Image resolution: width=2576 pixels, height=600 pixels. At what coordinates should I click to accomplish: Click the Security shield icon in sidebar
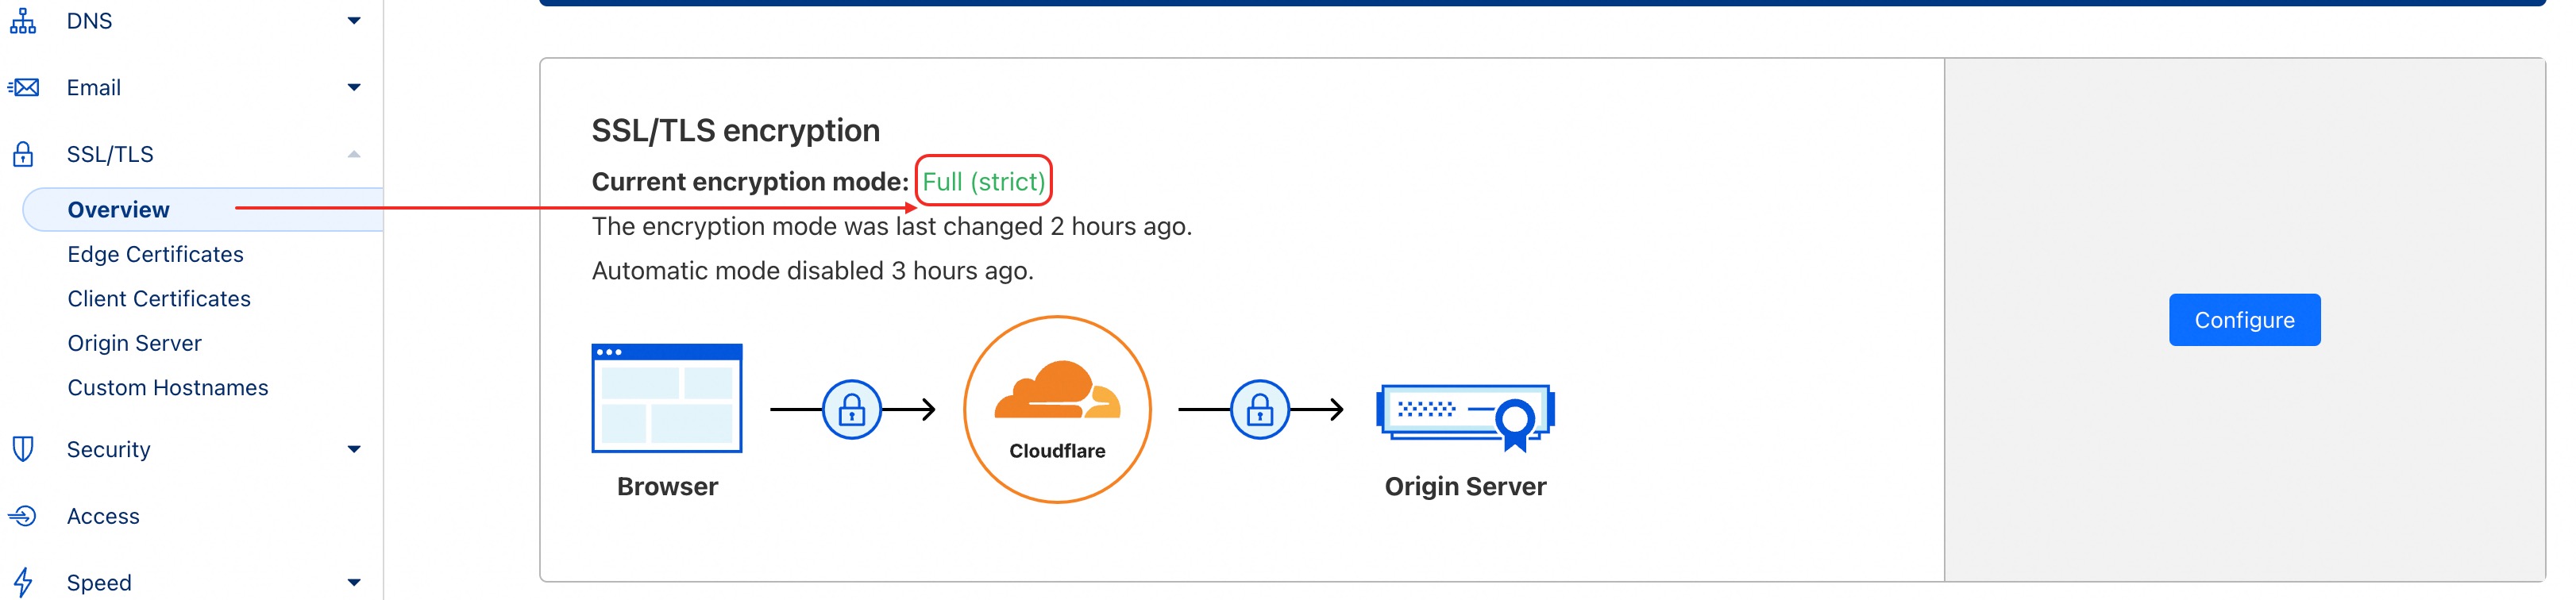(x=23, y=449)
